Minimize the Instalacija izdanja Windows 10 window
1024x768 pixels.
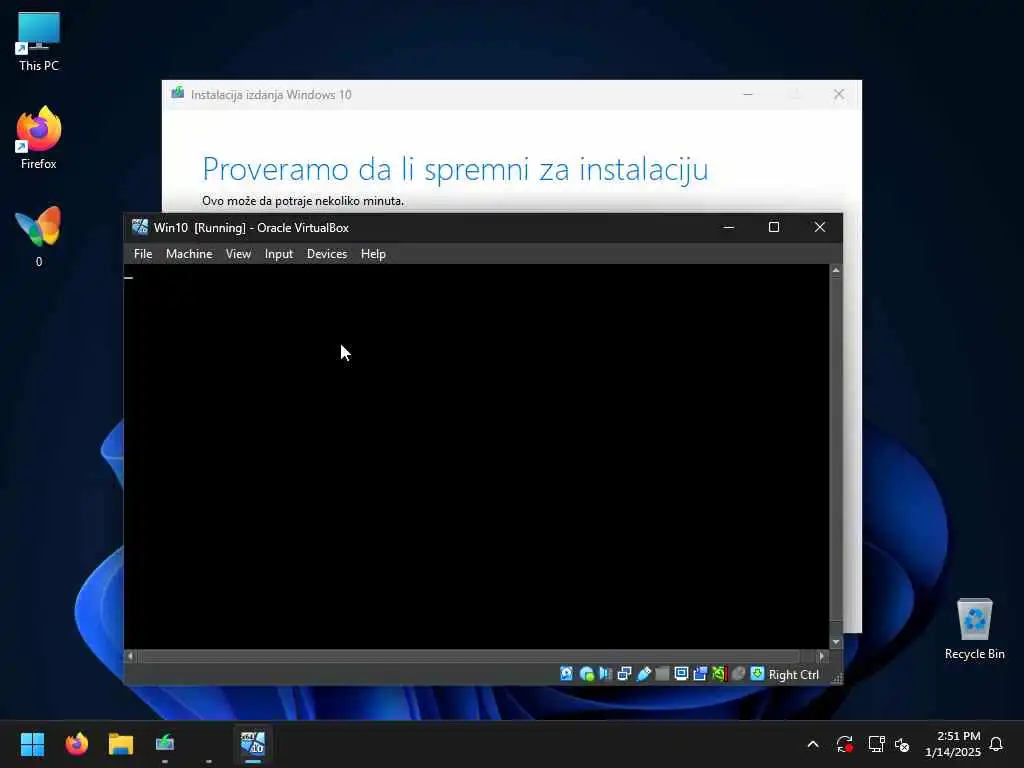(748, 95)
